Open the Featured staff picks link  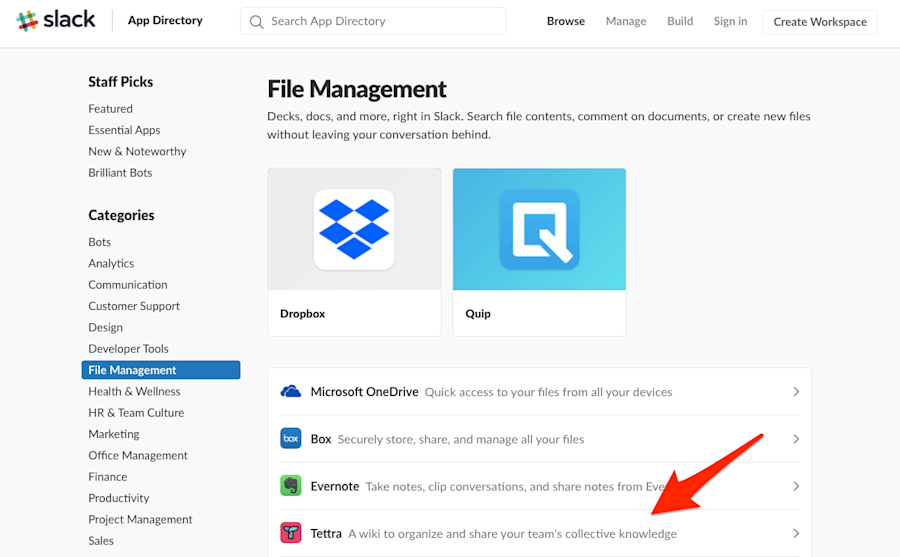coord(110,109)
